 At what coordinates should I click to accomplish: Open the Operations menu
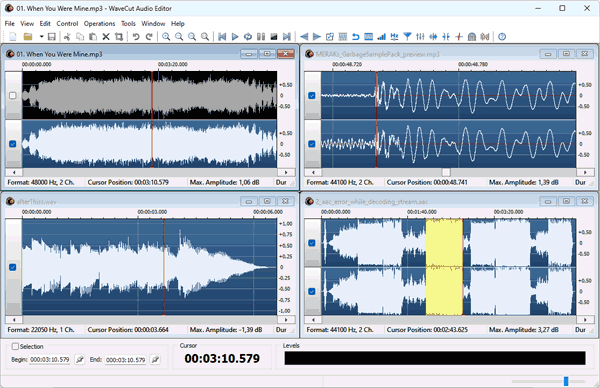pyautogui.click(x=99, y=23)
